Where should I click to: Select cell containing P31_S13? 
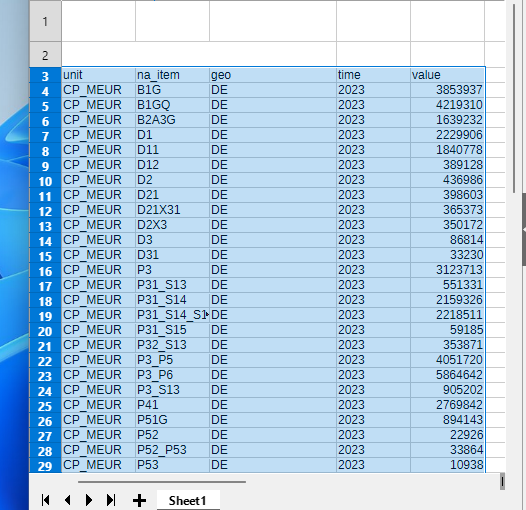[172, 285]
